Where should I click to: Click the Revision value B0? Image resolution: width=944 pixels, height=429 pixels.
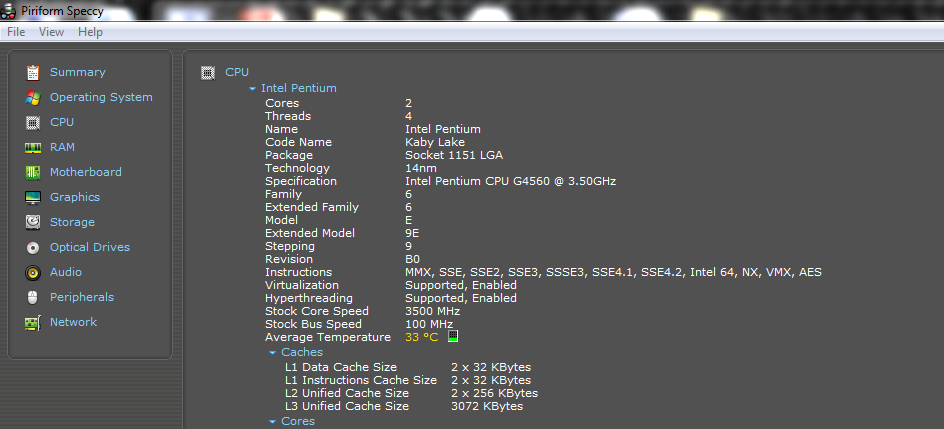(x=412, y=259)
